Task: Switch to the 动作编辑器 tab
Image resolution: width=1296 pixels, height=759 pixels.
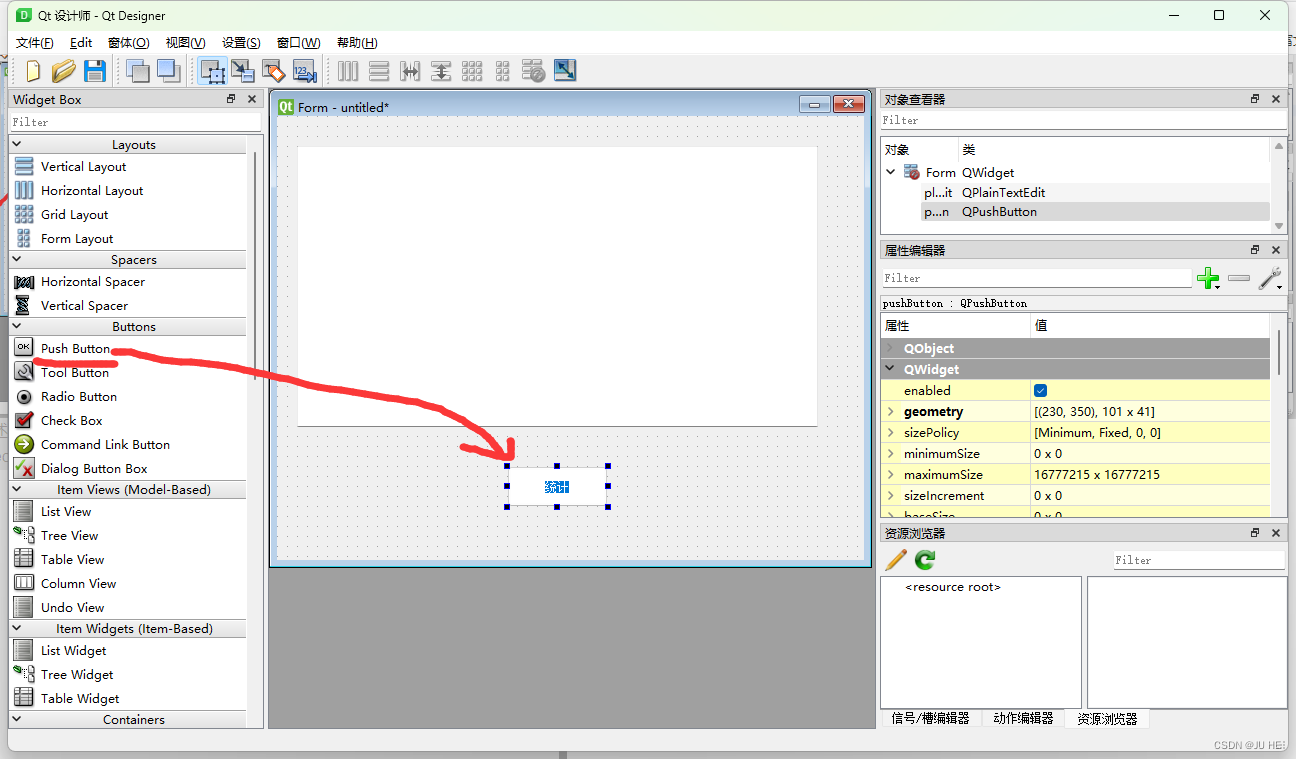Action: (1023, 718)
